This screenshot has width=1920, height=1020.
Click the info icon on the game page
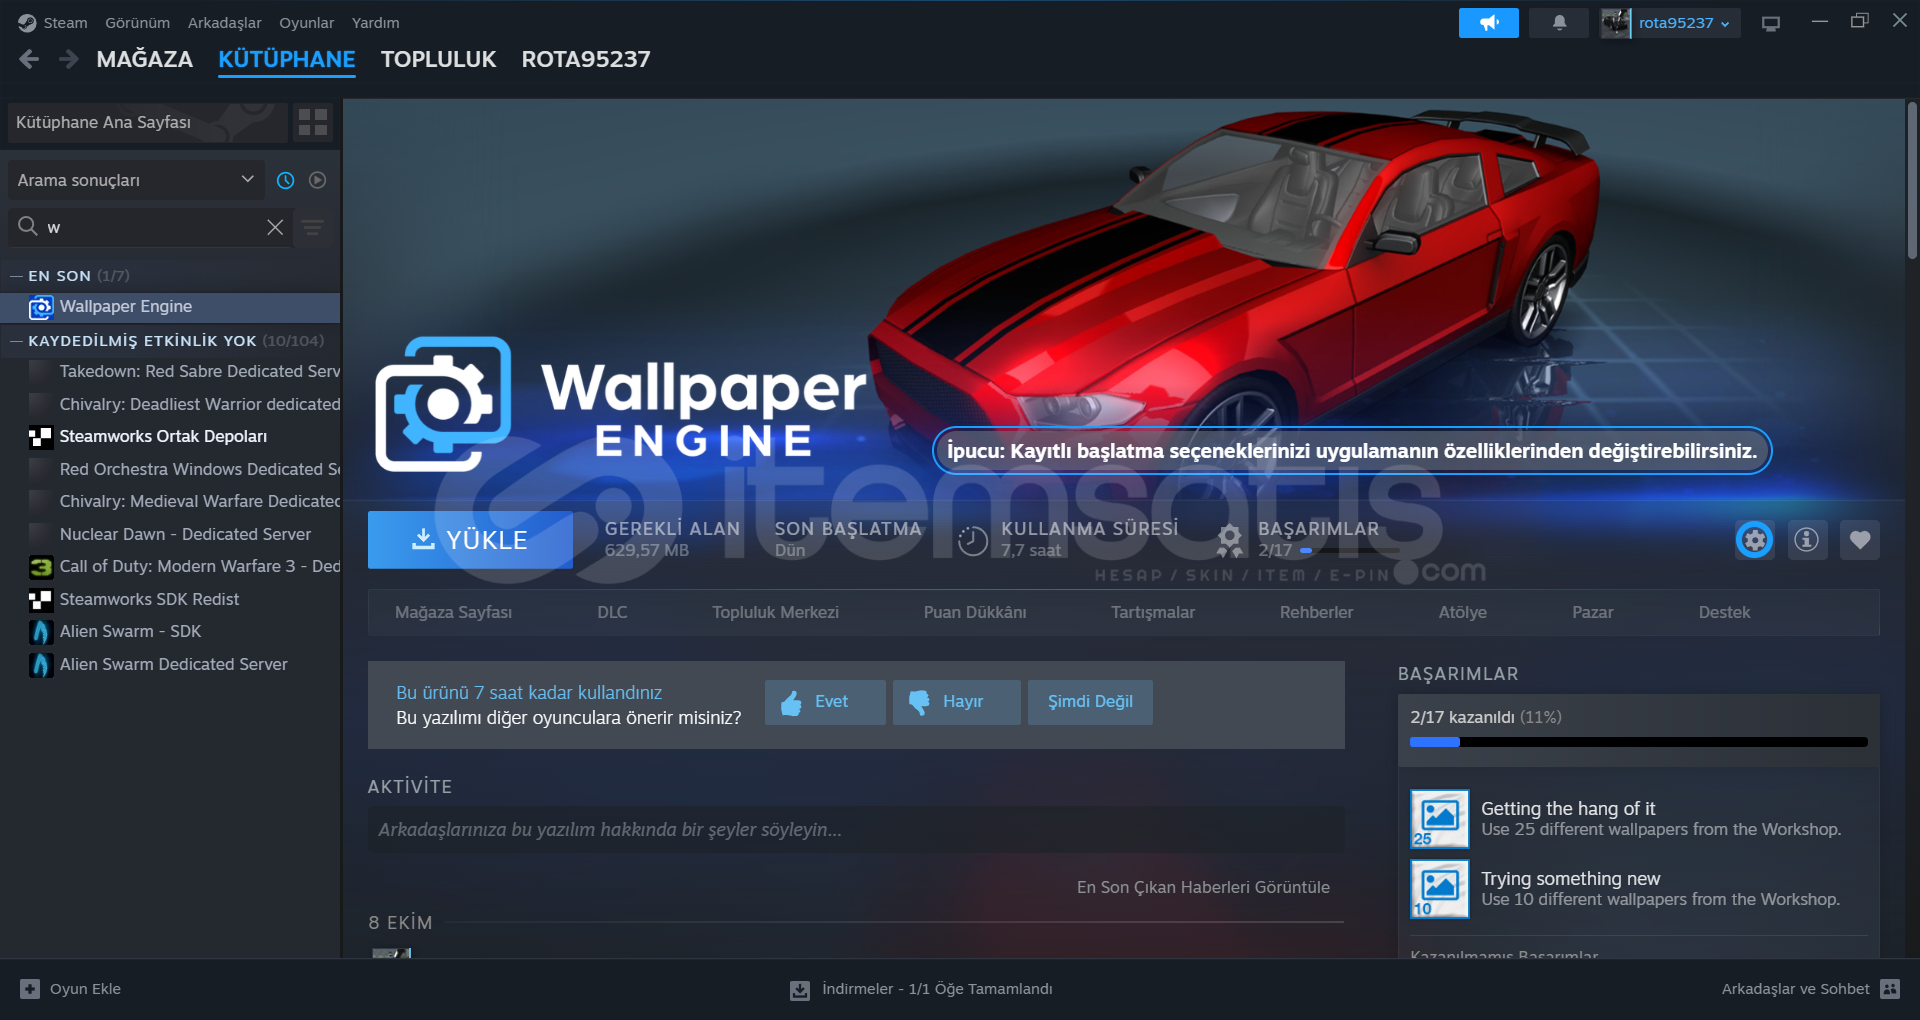click(x=1806, y=540)
